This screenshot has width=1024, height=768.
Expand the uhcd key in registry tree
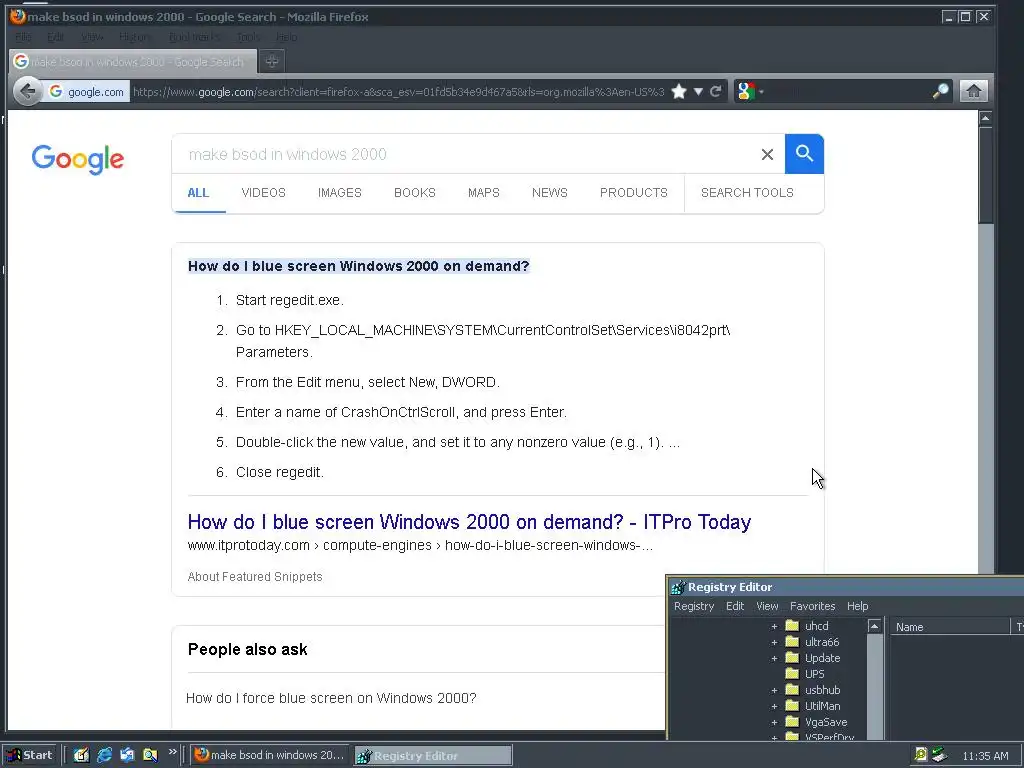[774, 626]
